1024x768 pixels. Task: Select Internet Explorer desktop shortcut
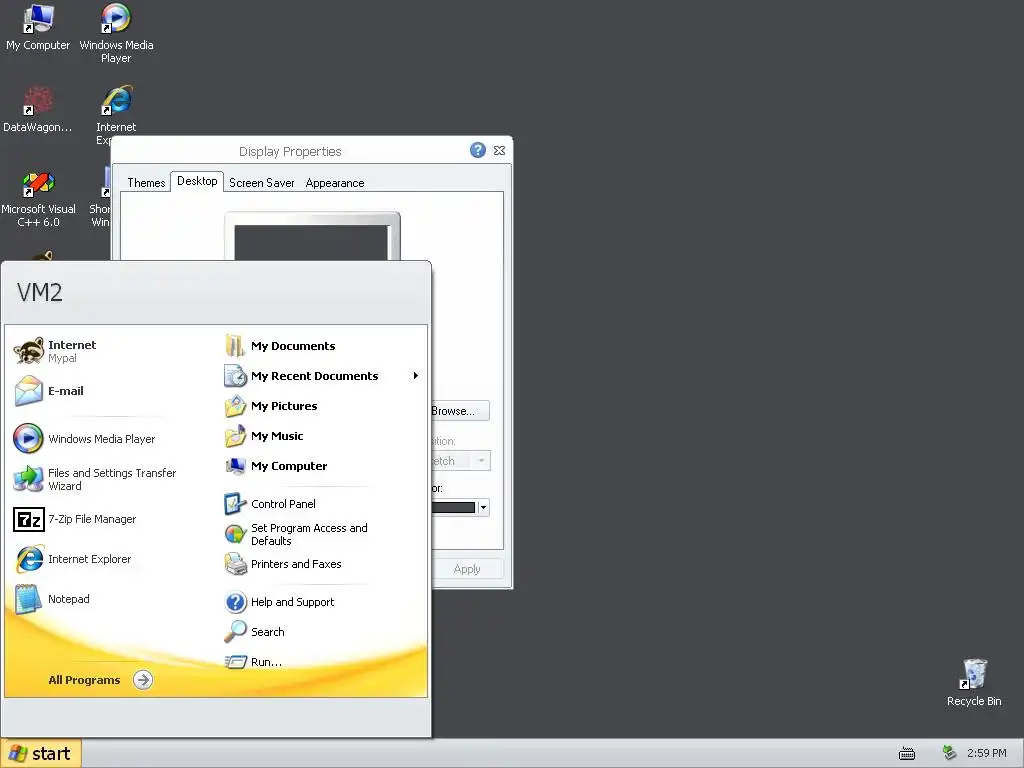pyautogui.click(x=116, y=110)
